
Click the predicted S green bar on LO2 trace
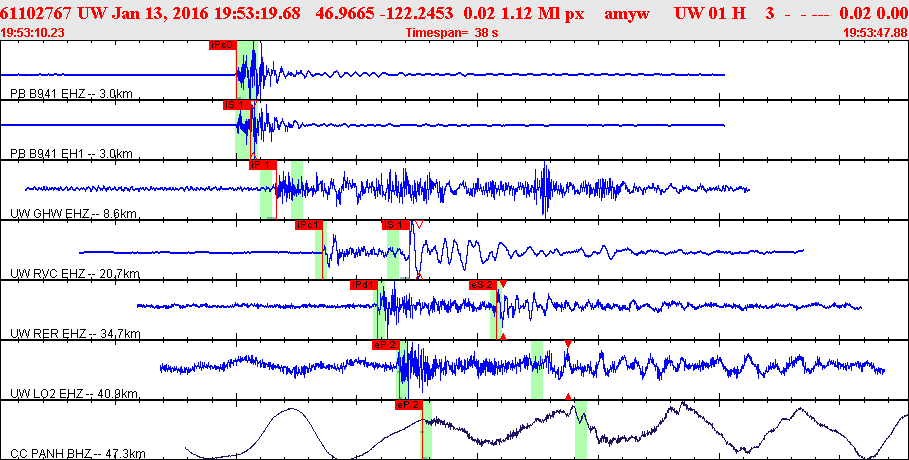click(x=537, y=370)
